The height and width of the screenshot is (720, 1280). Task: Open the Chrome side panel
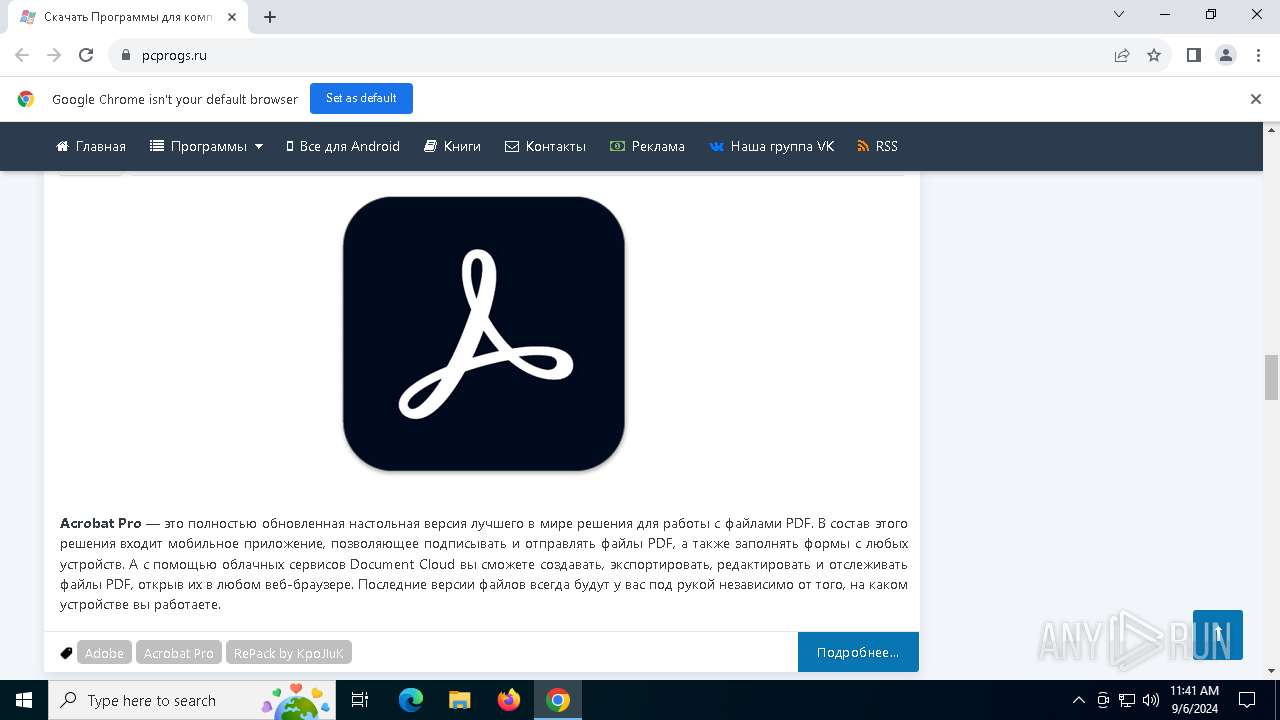(1194, 55)
